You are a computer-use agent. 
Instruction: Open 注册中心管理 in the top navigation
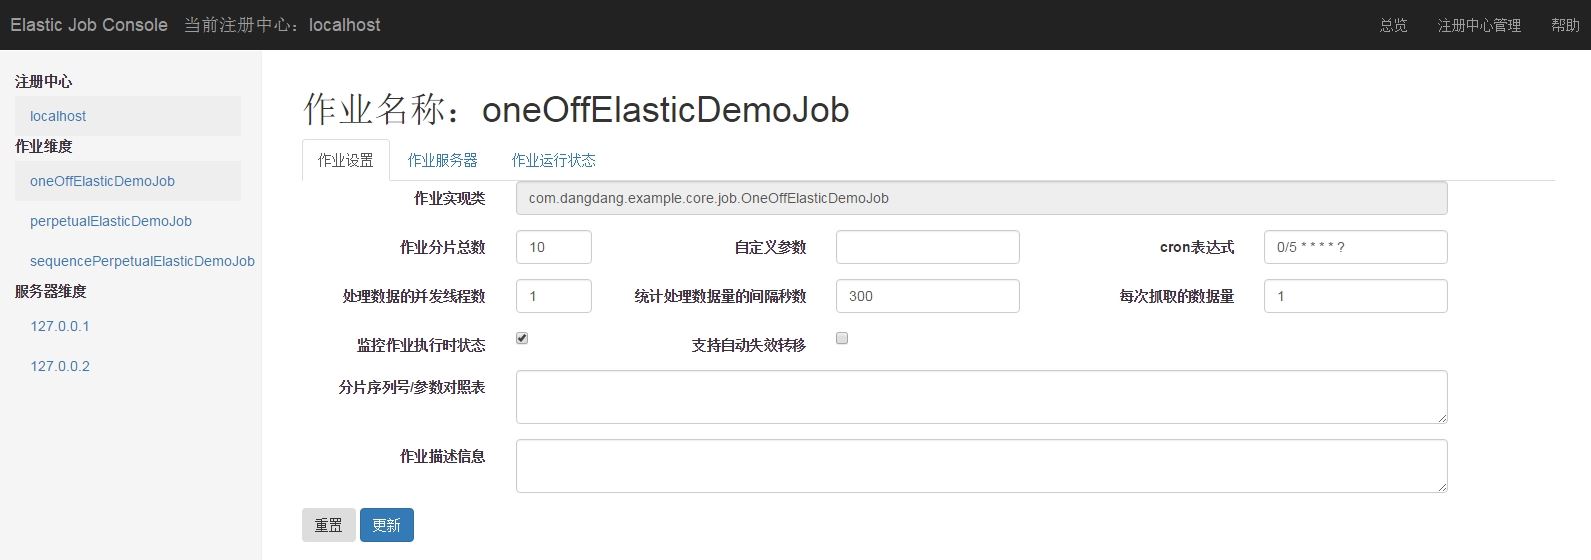coord(1479,25)
